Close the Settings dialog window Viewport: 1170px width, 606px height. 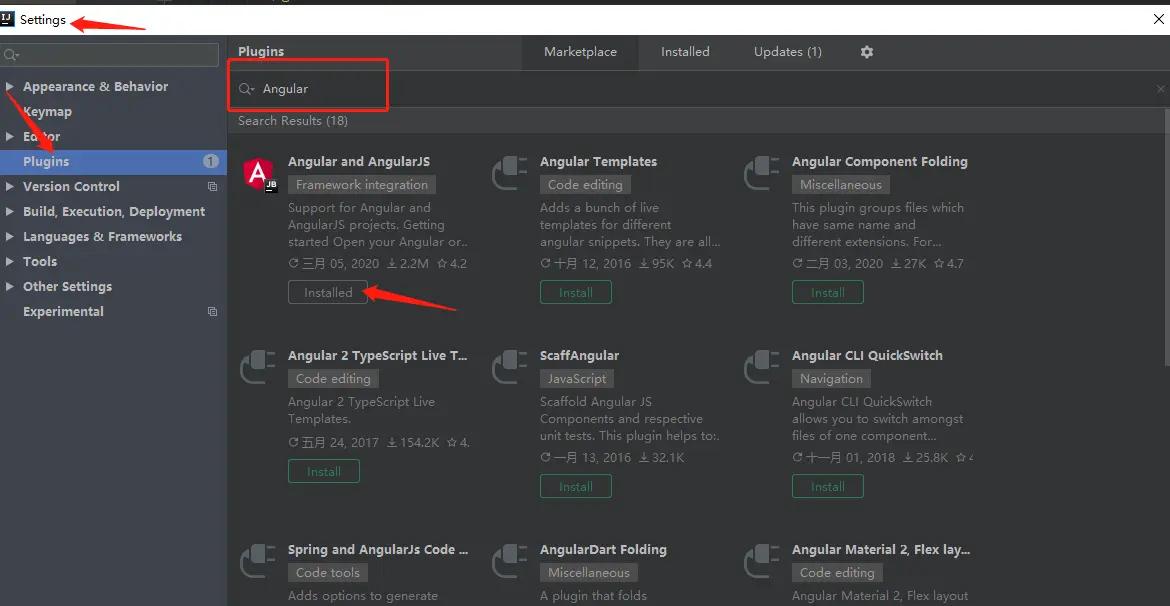coord(1158,19)
